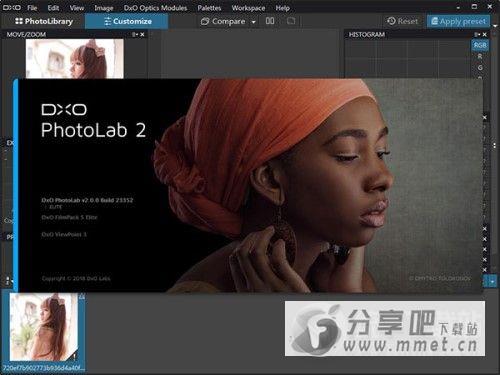500x375 pixels.
Task: Select the R histogram channel
Action: pyautogui.click(x=480, y=56)
